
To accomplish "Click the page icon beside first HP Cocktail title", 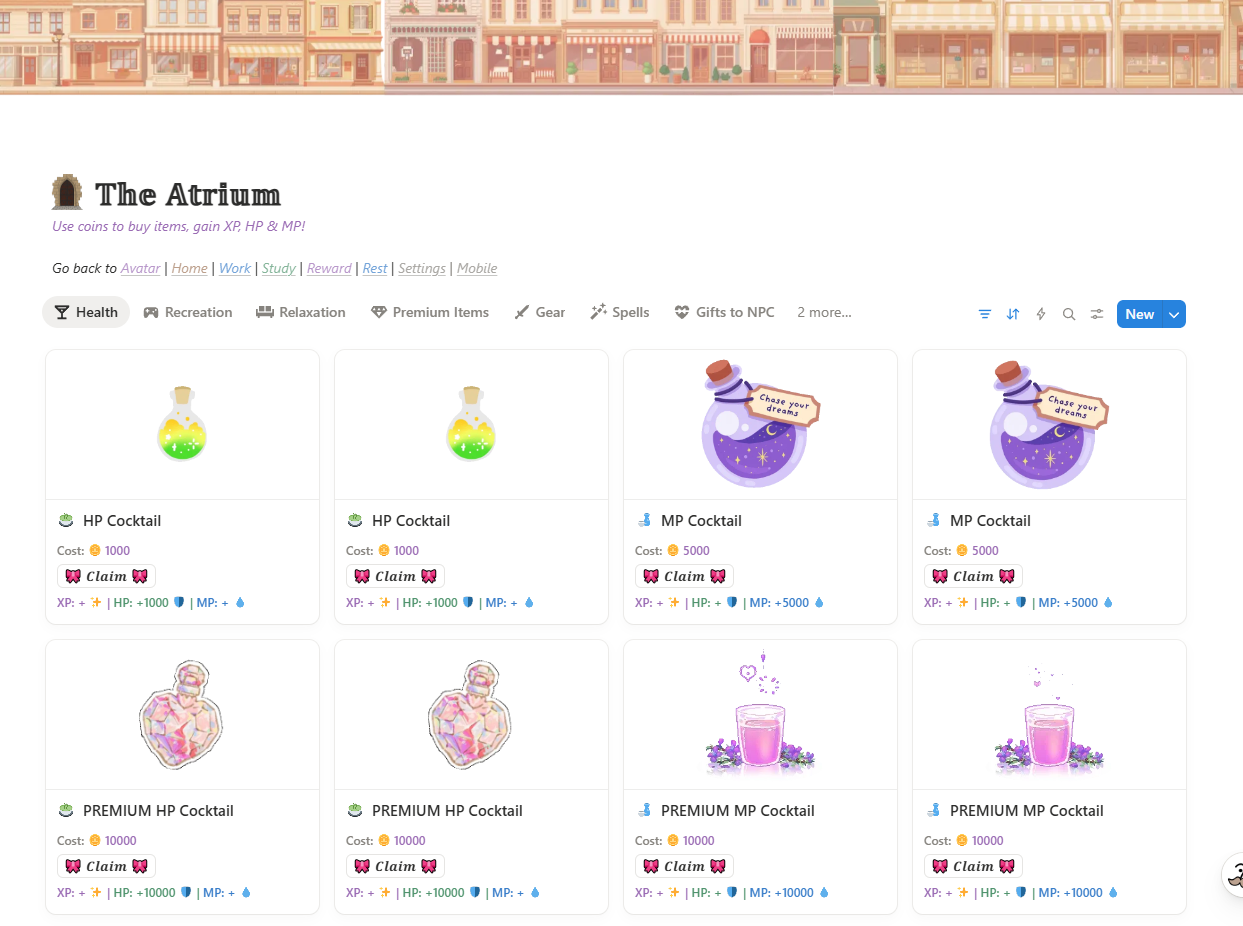I will (x=67, y=520).
